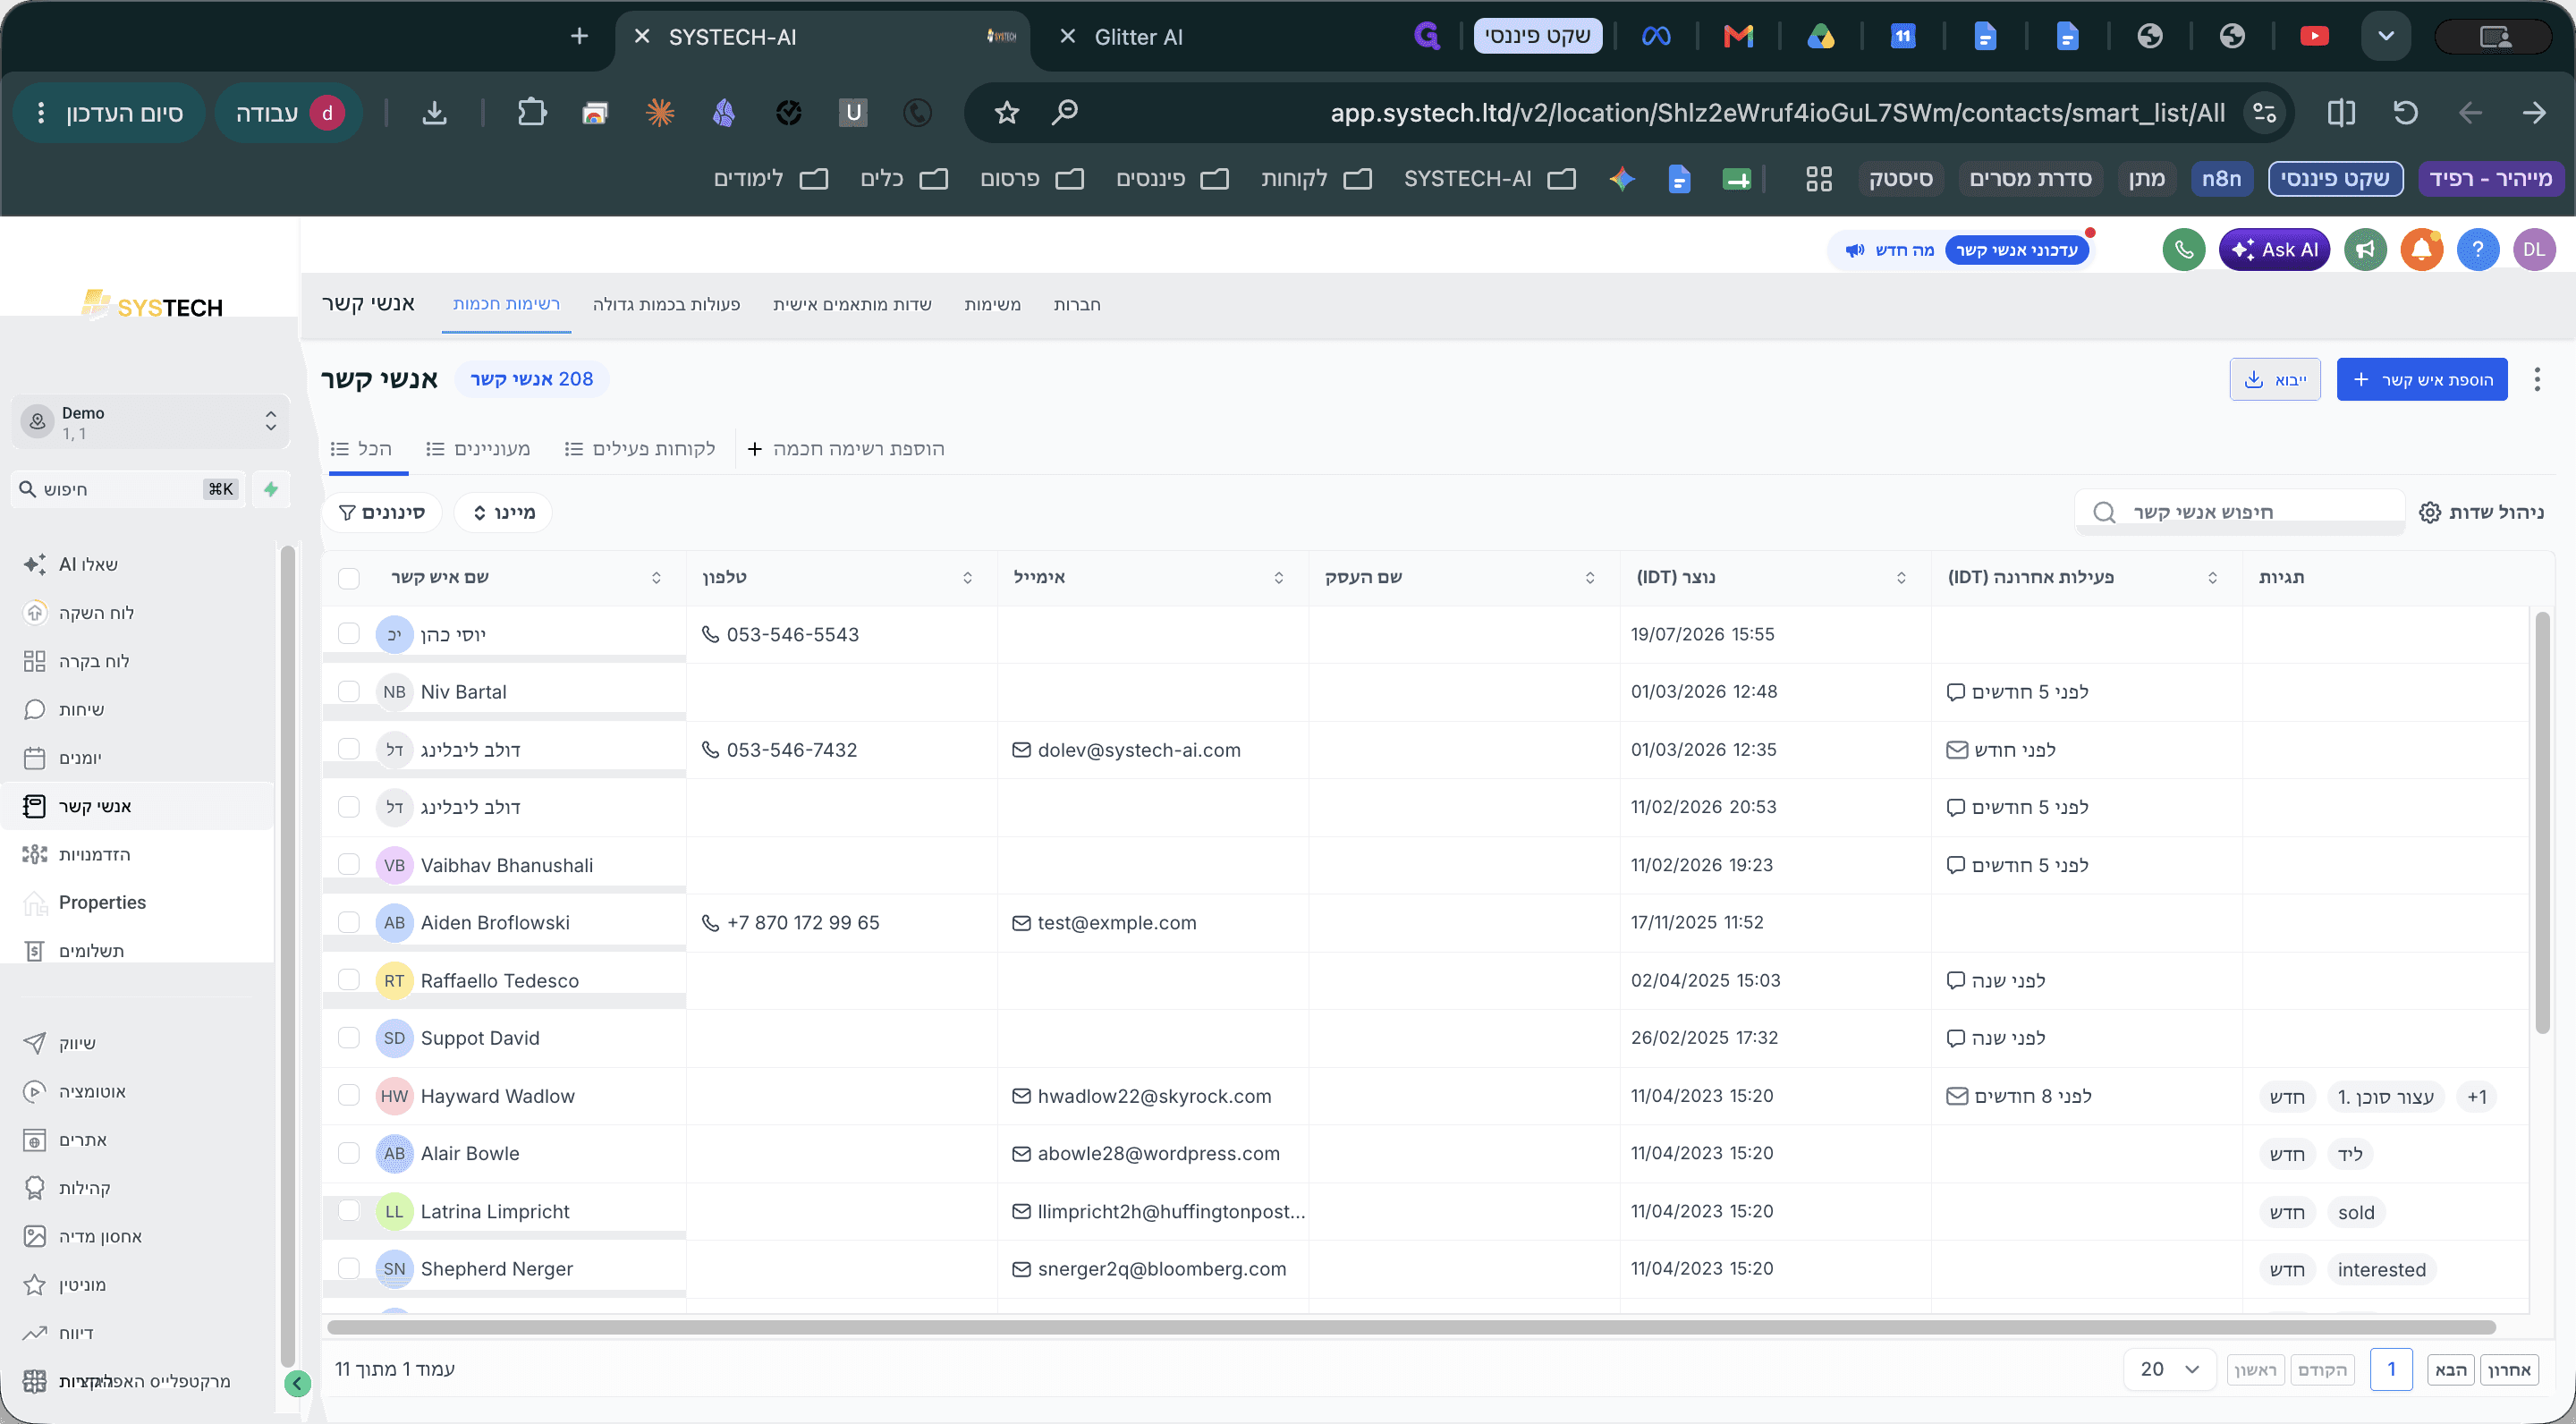2576x1424 pixels.
Task: Click the horizontal table scrollbar
Action: [1411, 1328]
